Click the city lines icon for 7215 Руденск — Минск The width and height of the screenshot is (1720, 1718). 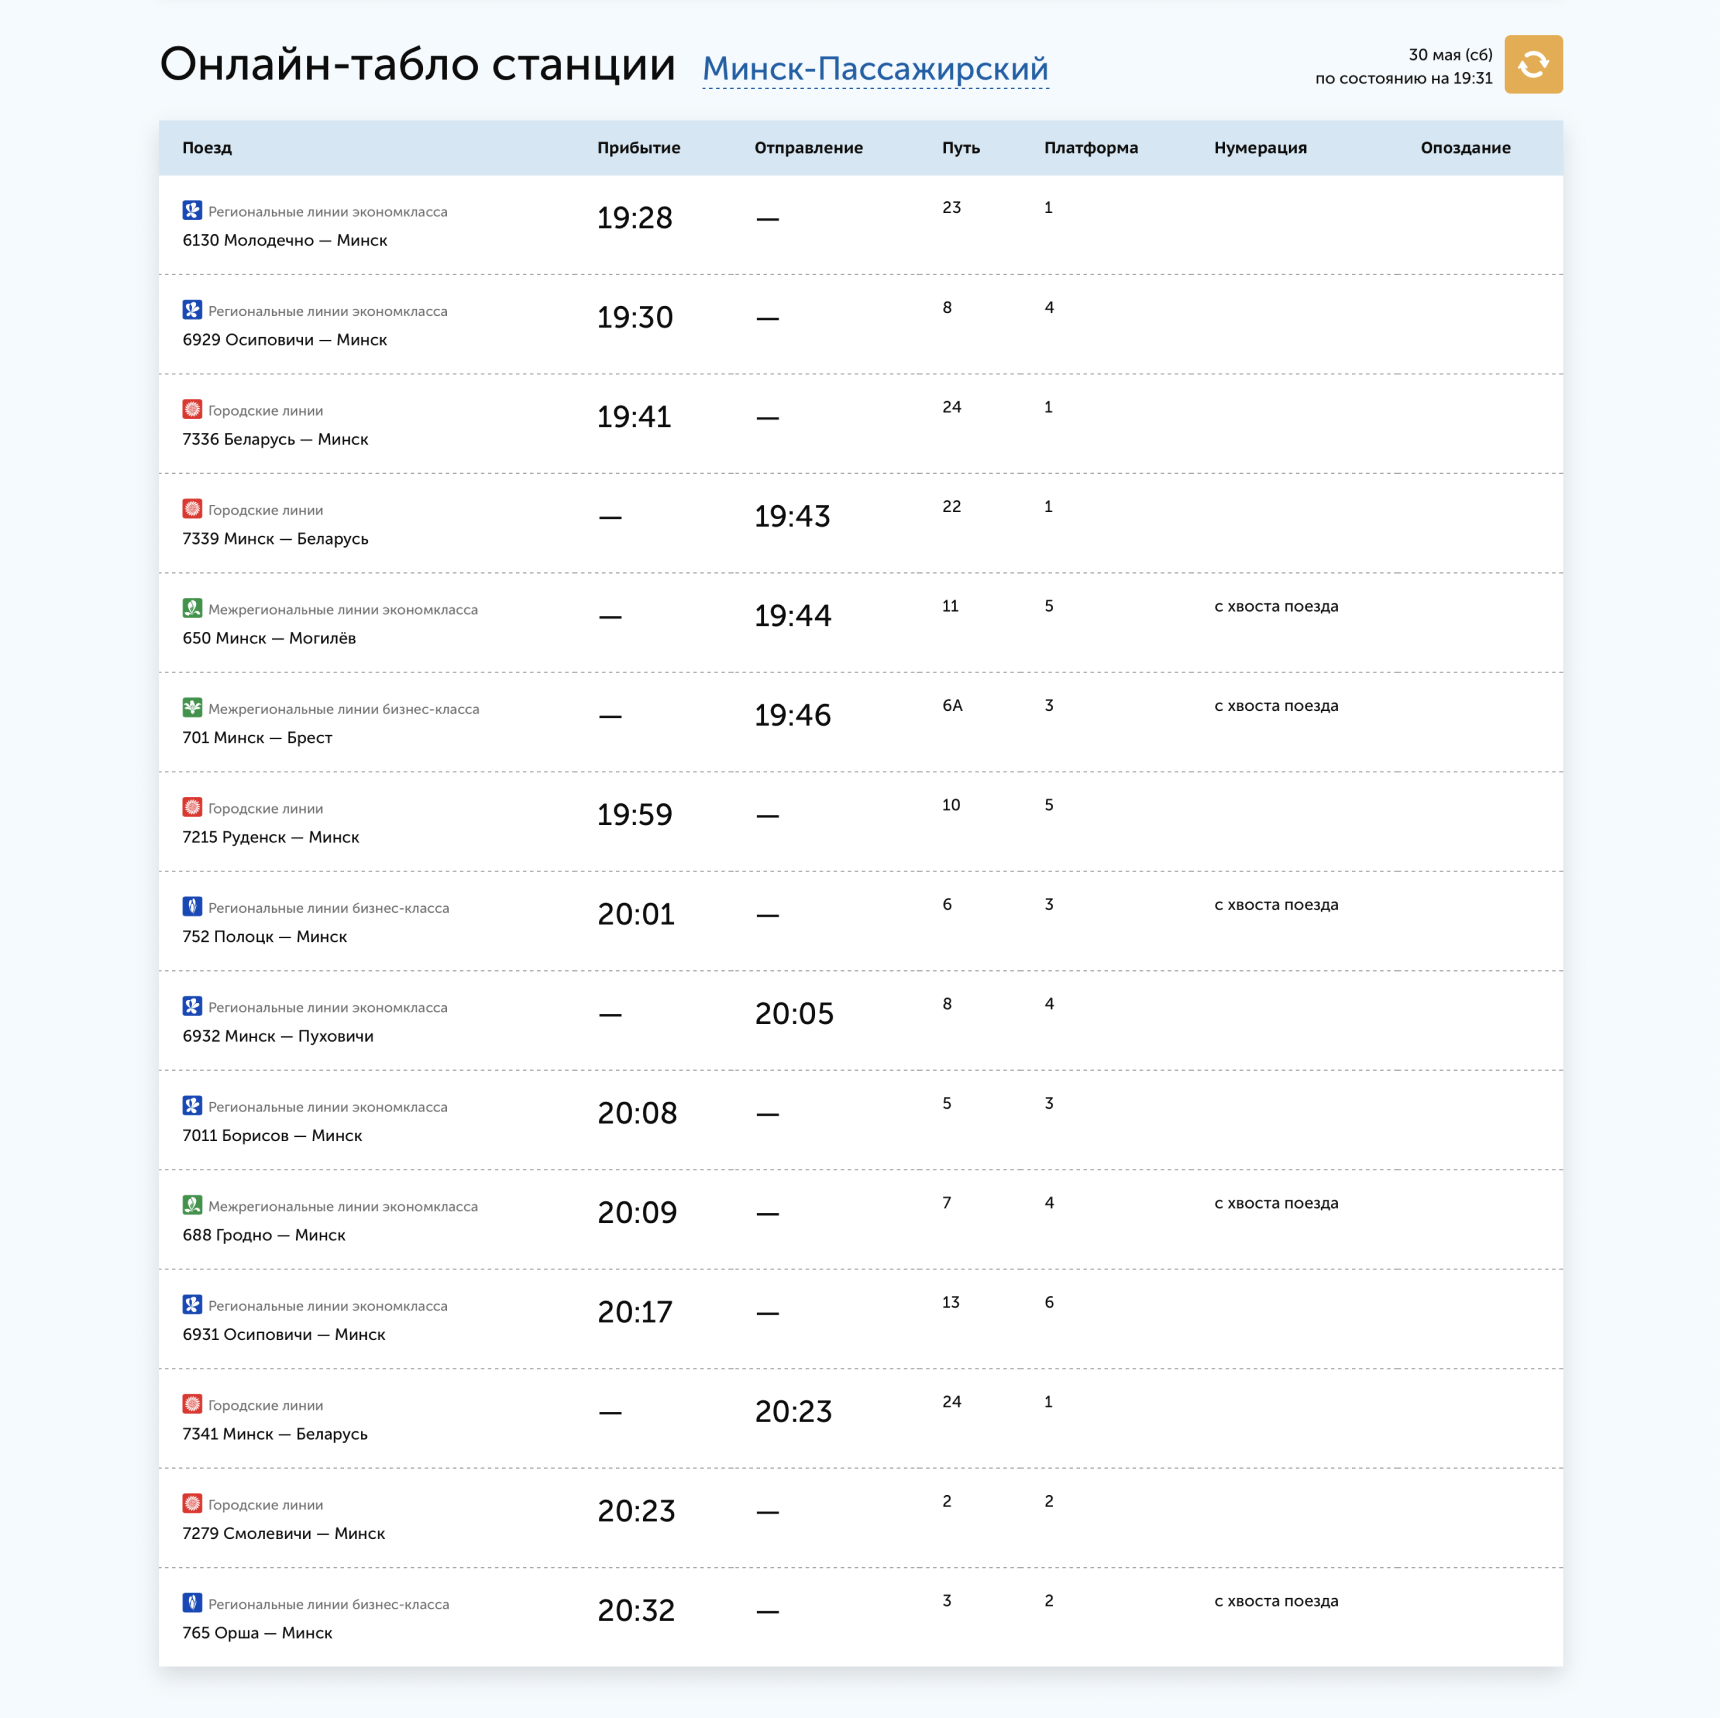click(192, 808)
